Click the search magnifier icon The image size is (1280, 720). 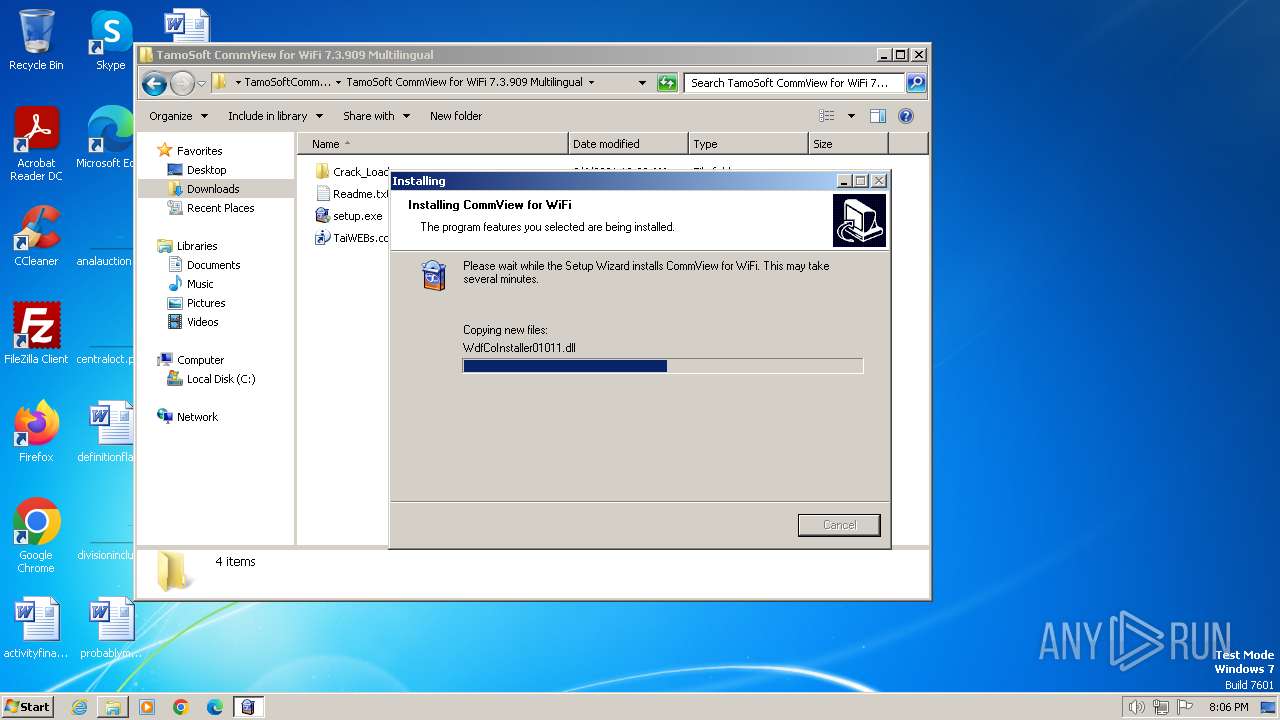915,83
